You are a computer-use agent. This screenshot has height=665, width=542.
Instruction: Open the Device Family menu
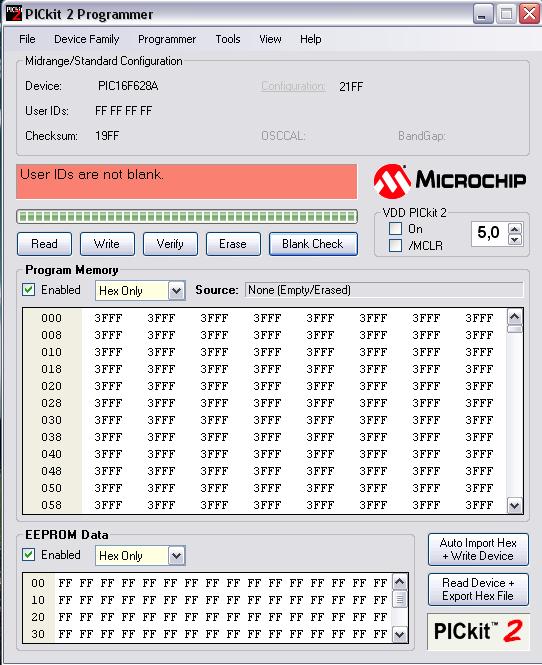pyautogui.click(x=87, y=39)
